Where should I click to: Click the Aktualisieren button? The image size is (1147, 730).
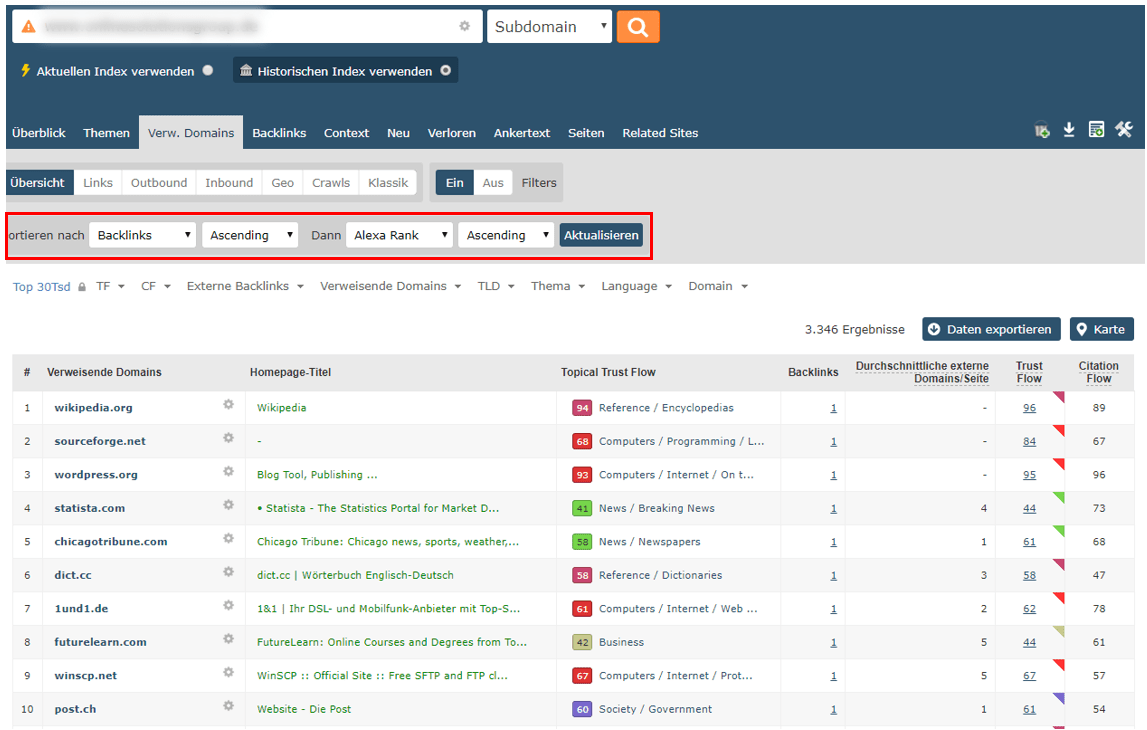[x=601, y=235]
